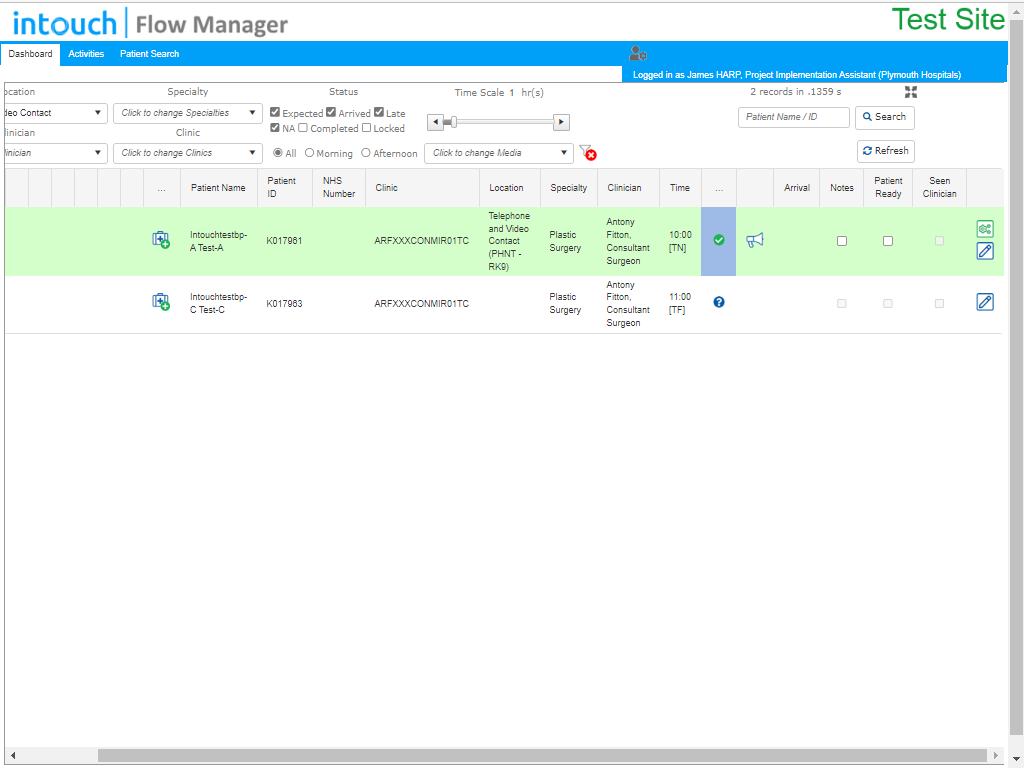1024x768 pixels.
Task: Open add appointment icon for Test-C
Action: [161, 302]
